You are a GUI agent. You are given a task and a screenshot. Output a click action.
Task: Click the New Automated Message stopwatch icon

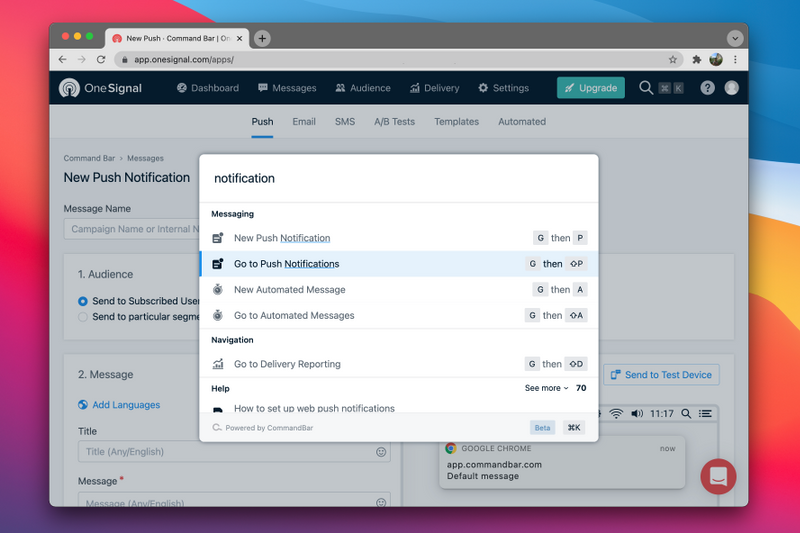[218, 289]
